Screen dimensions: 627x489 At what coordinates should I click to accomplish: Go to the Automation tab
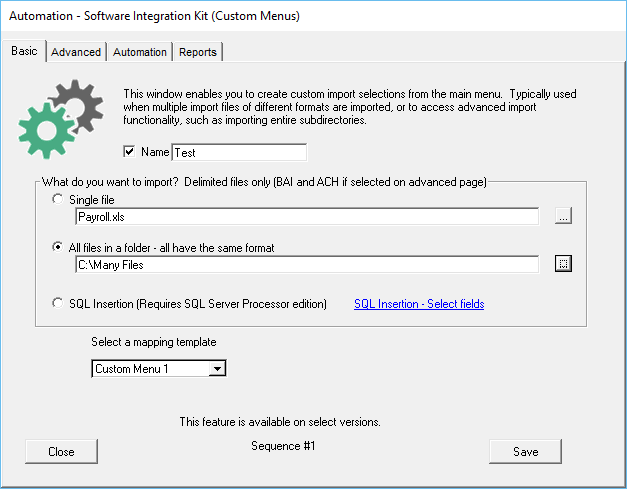(140, 52)
